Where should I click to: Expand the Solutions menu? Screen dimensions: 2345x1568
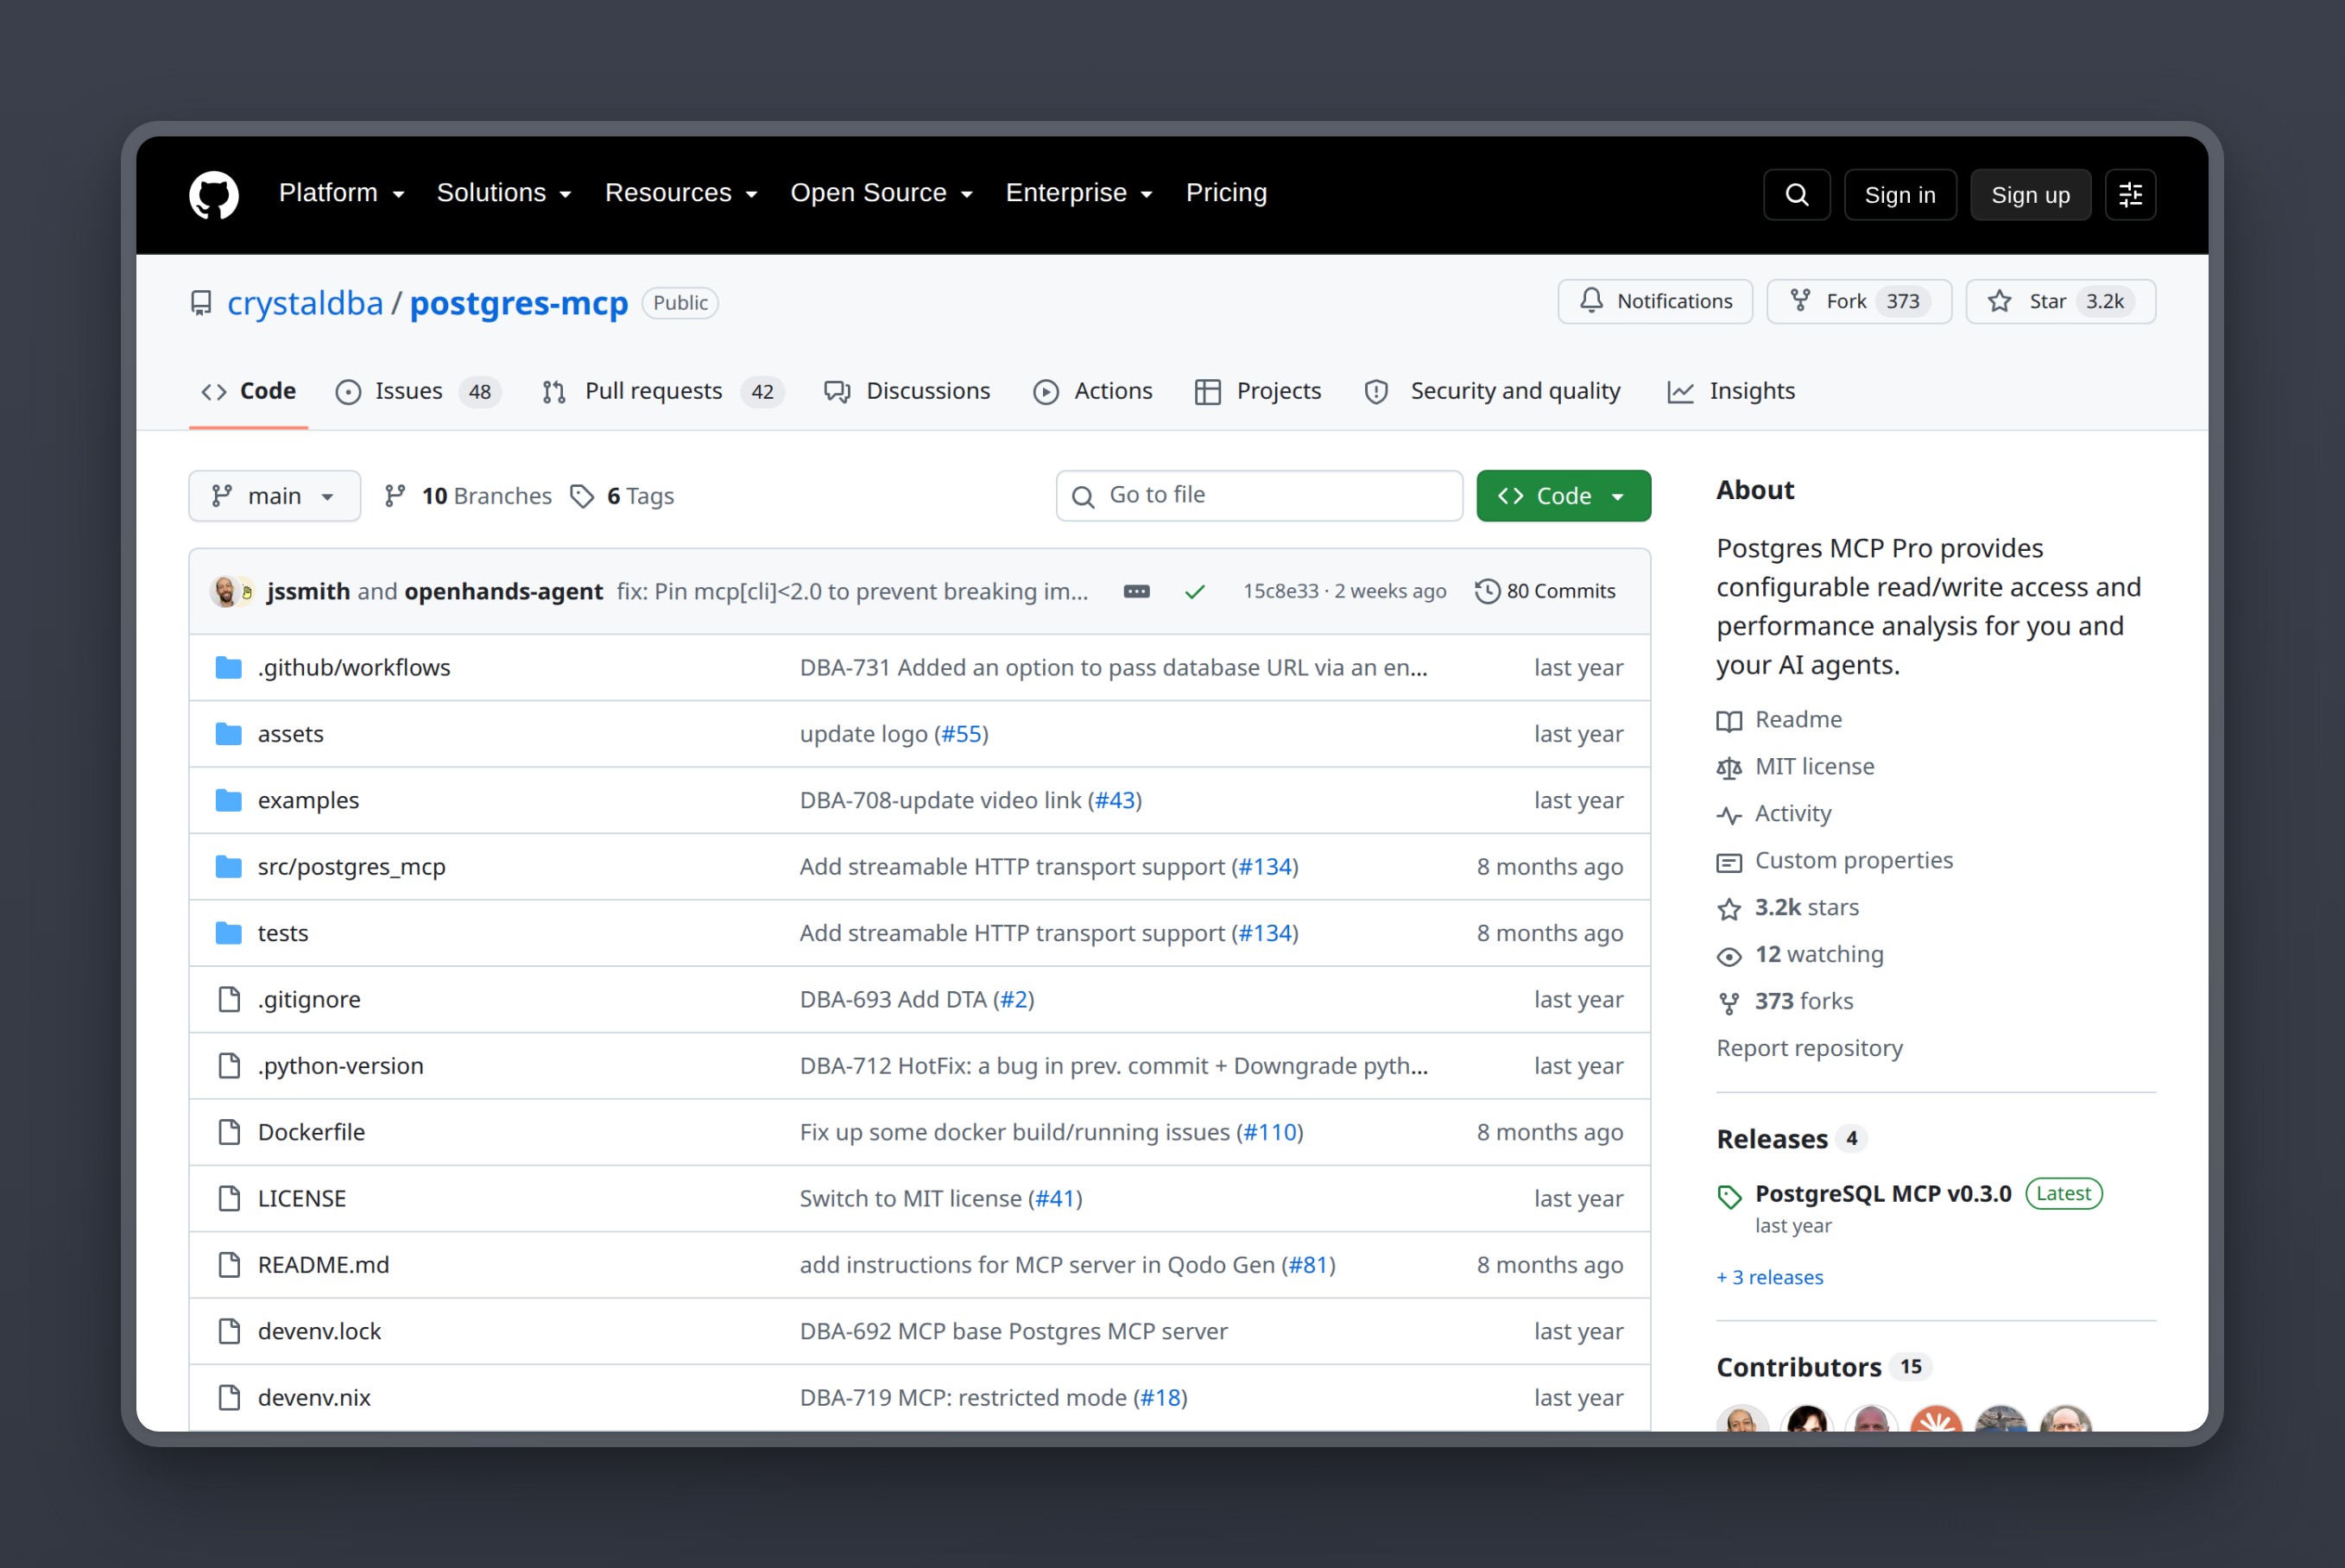point(504,193)
